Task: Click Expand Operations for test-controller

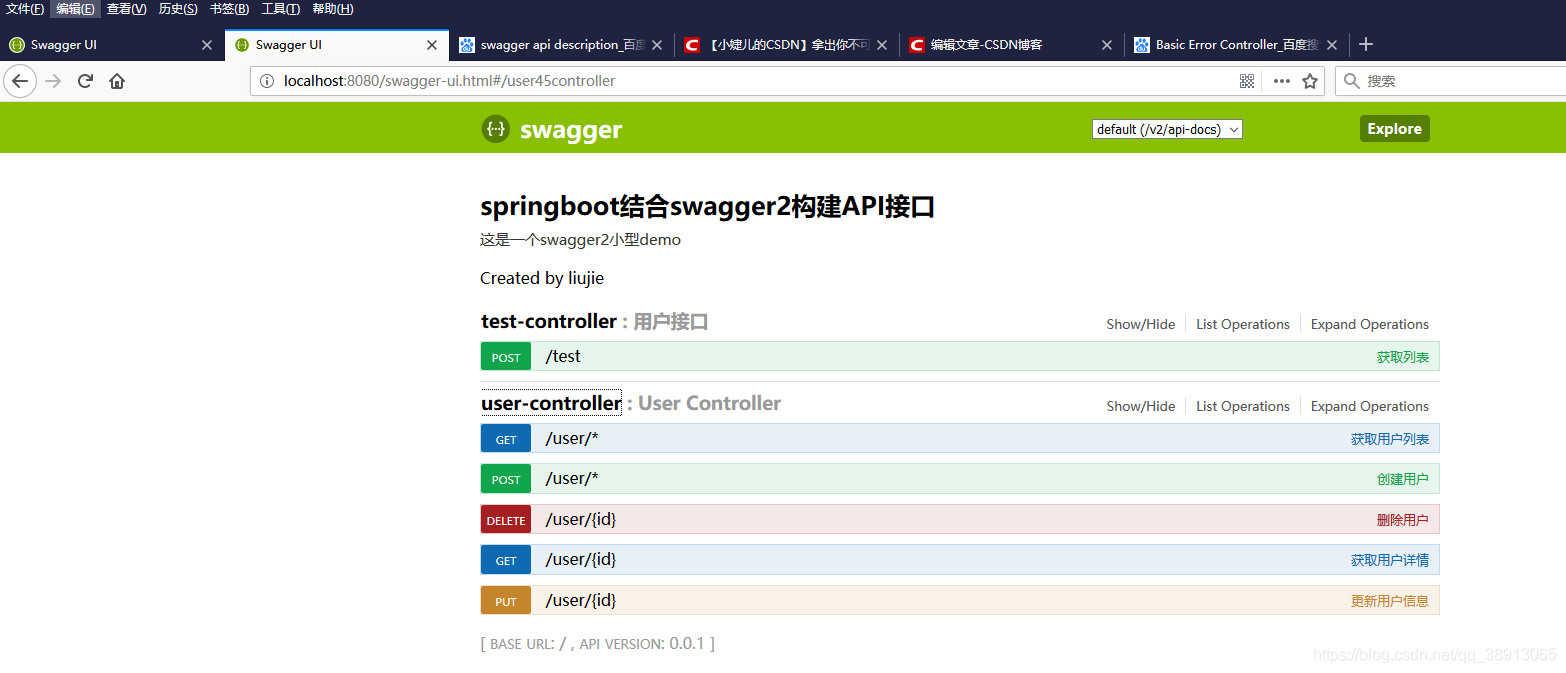Action: point(1370,324)
